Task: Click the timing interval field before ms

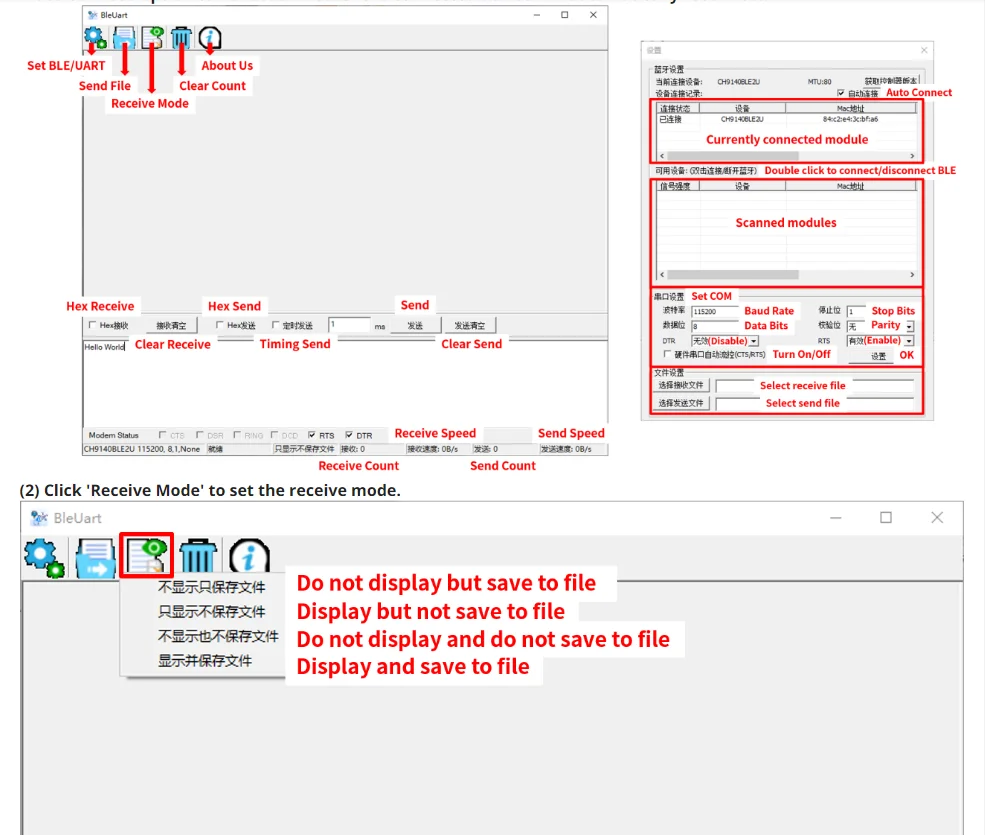Action: [x=349, y=325]
